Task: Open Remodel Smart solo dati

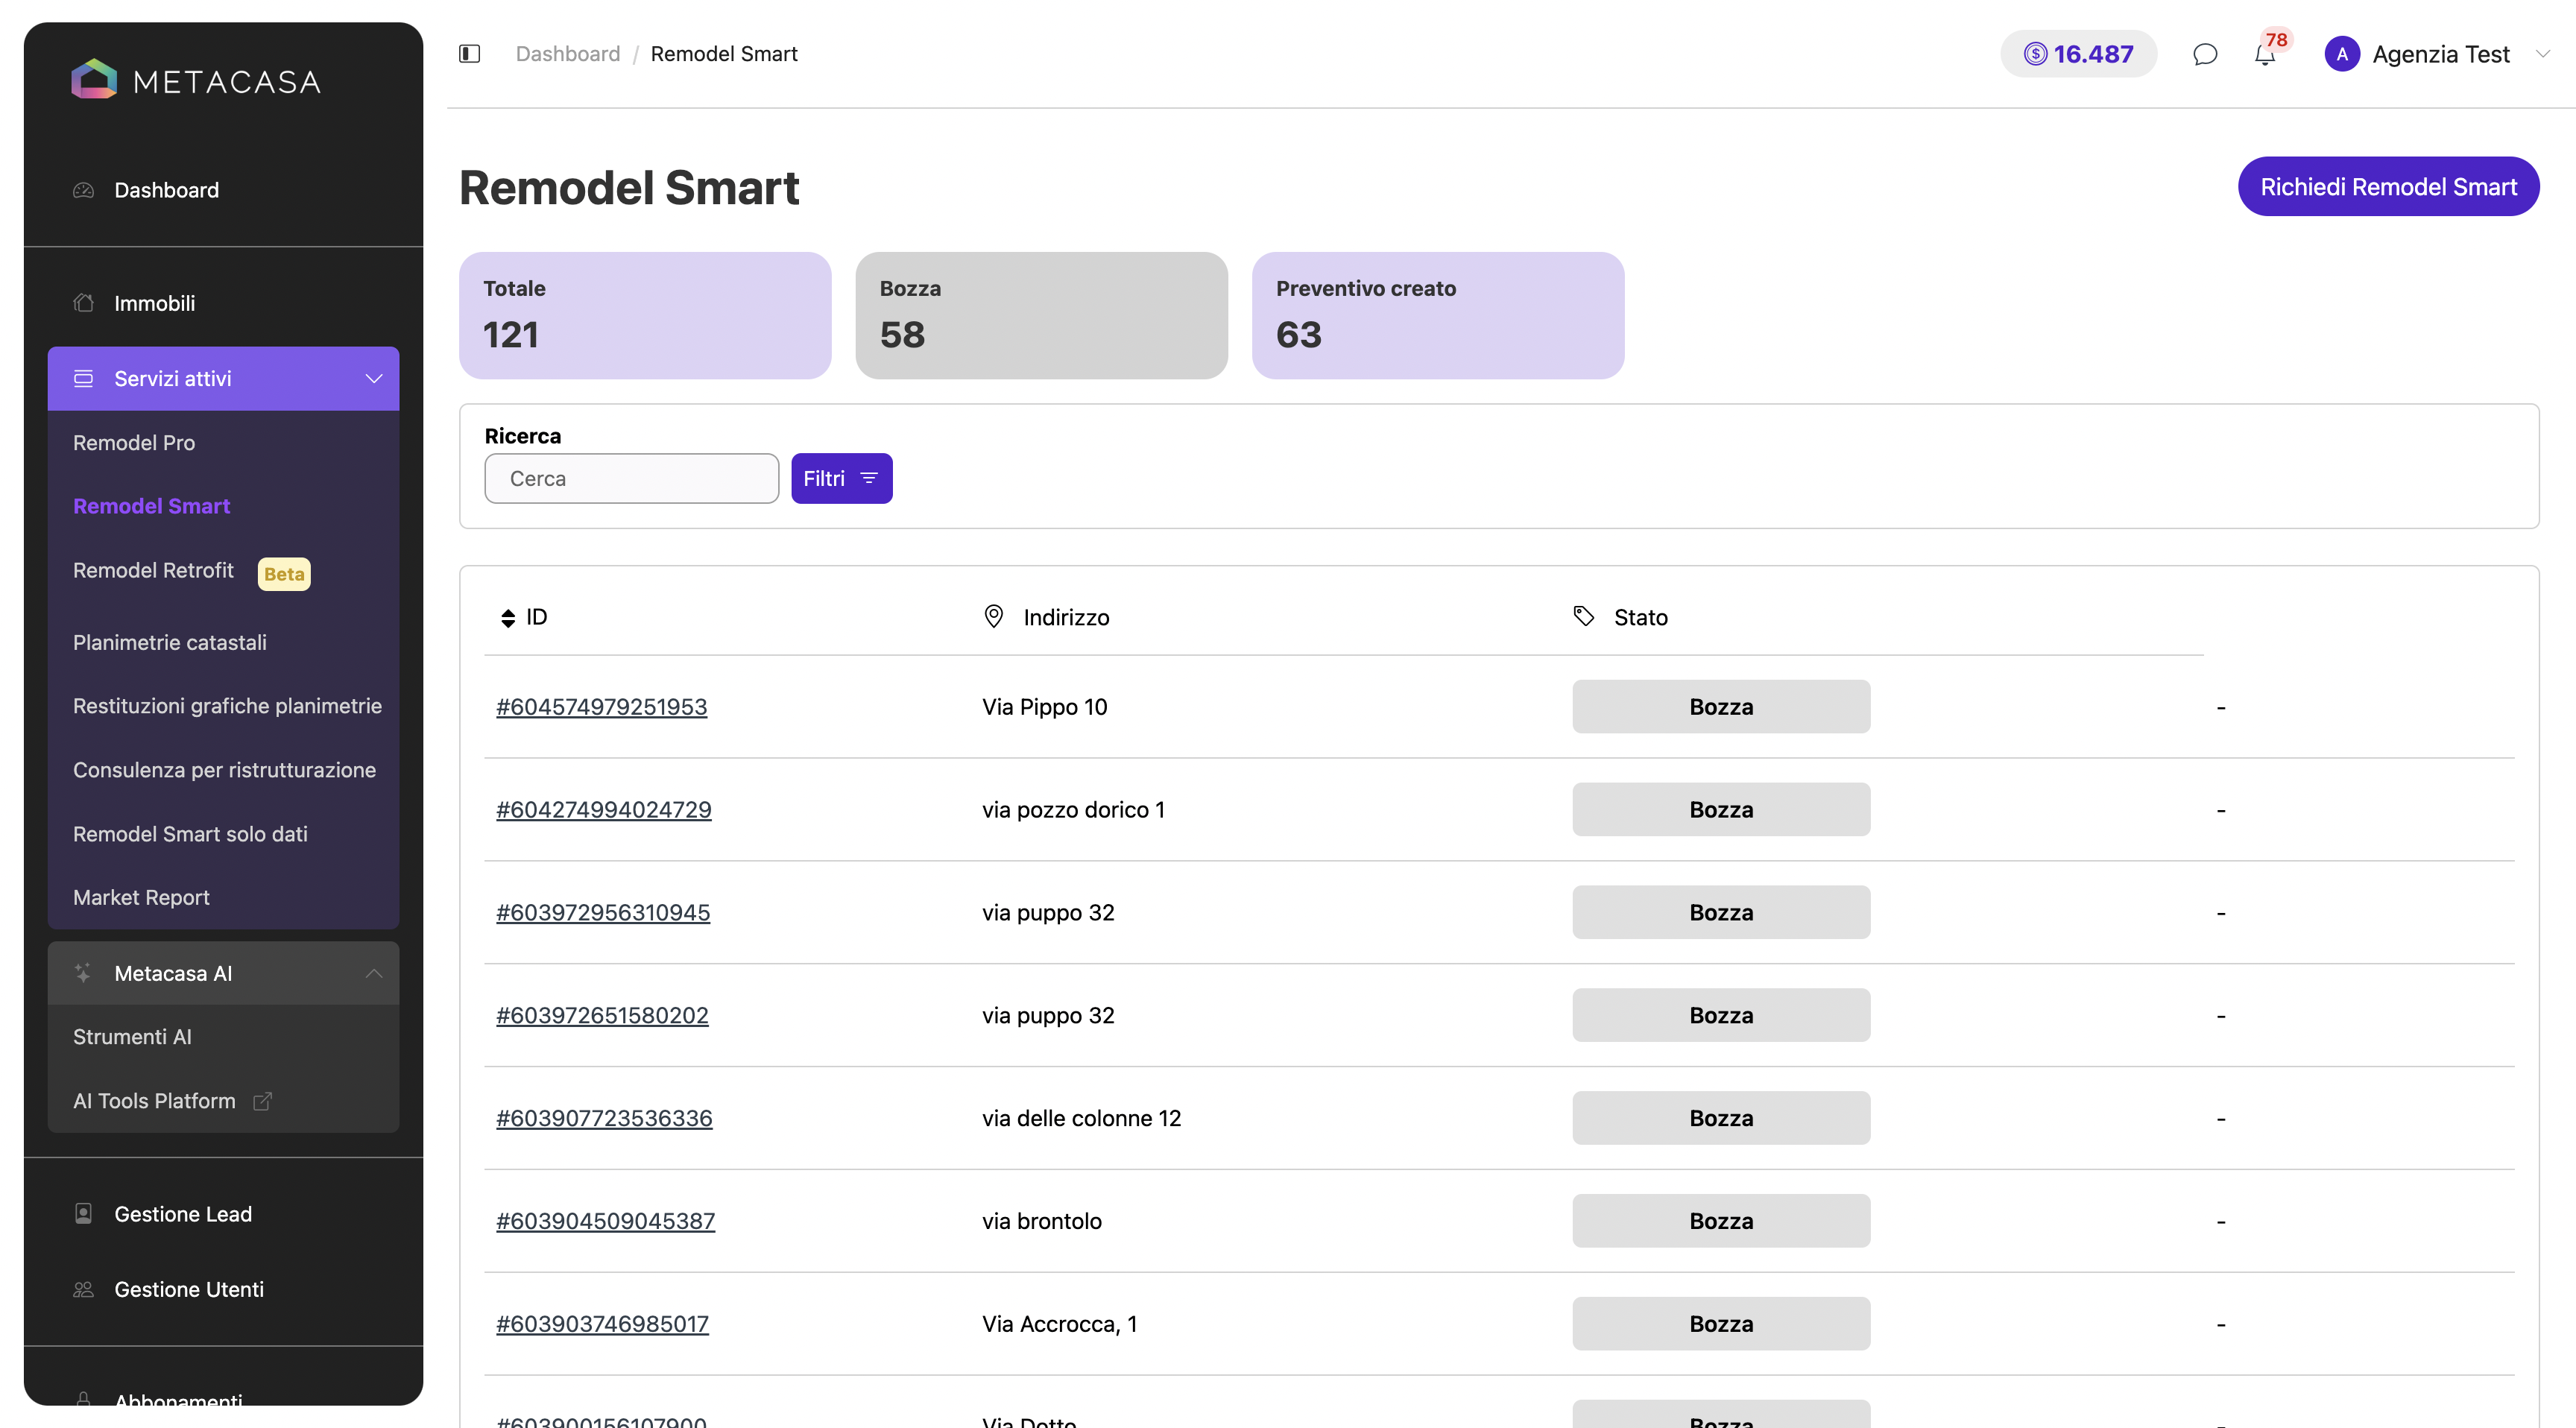Action: pyautogui.click(x=190, y=834)
